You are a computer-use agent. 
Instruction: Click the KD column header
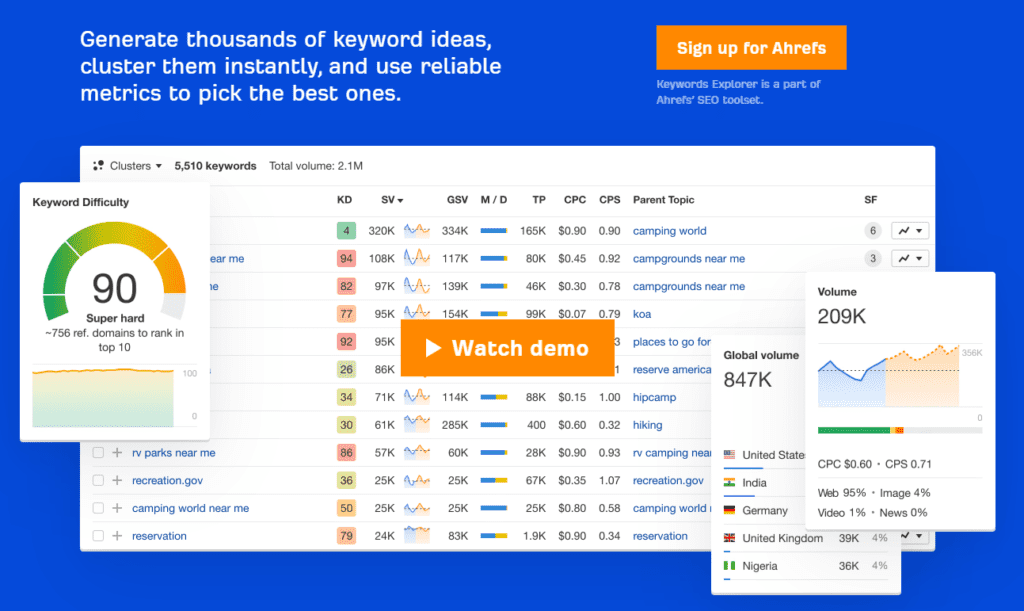(344, 200)
